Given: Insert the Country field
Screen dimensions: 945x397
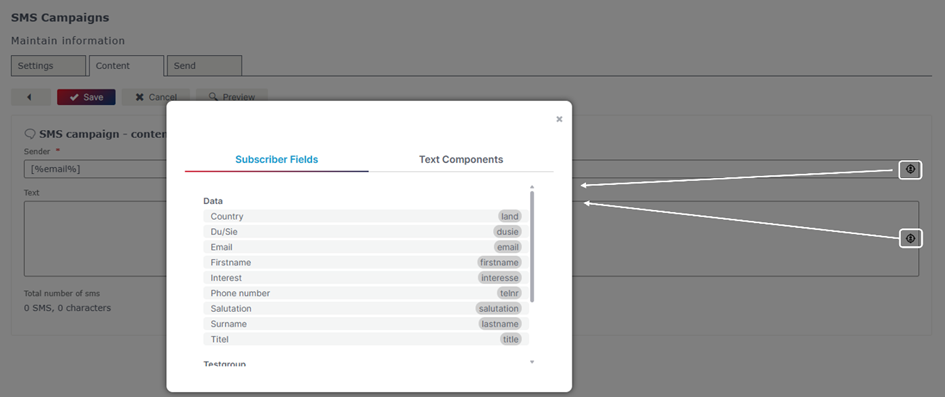Looking at the screenshot, I should pos(366,216).
